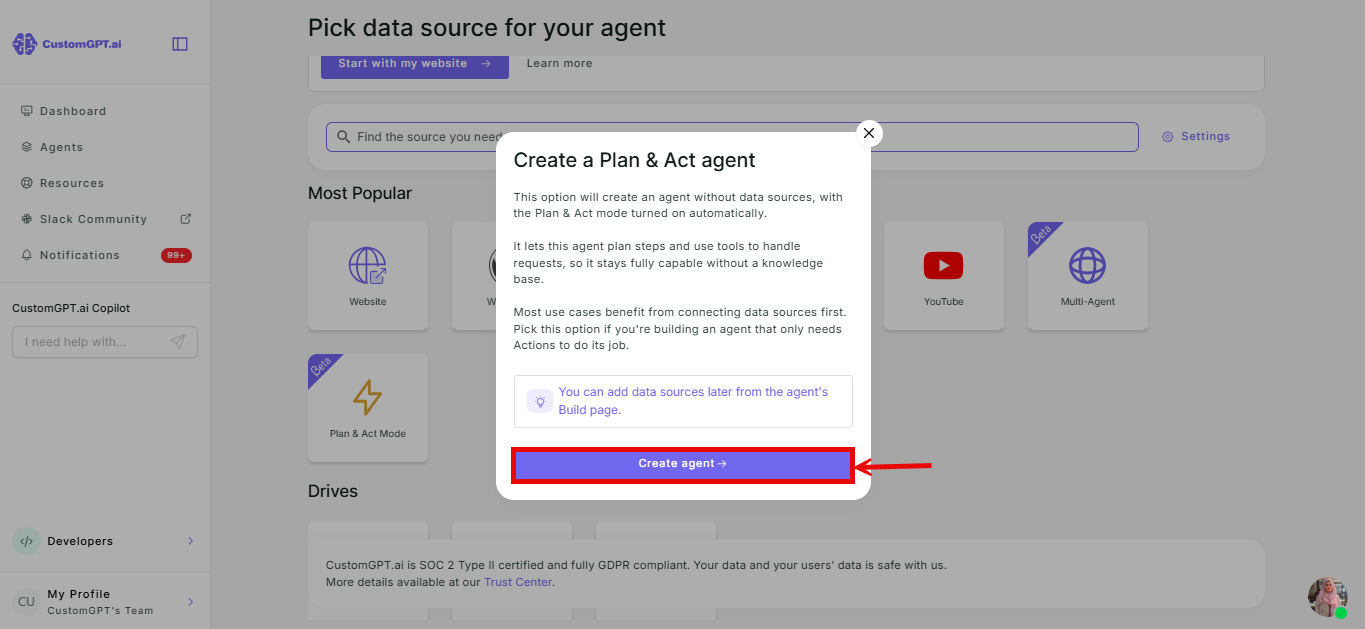Select the Multi-Agent globe card
The height and width of the screenshot is (629, 1365).
click(1088, 276)
